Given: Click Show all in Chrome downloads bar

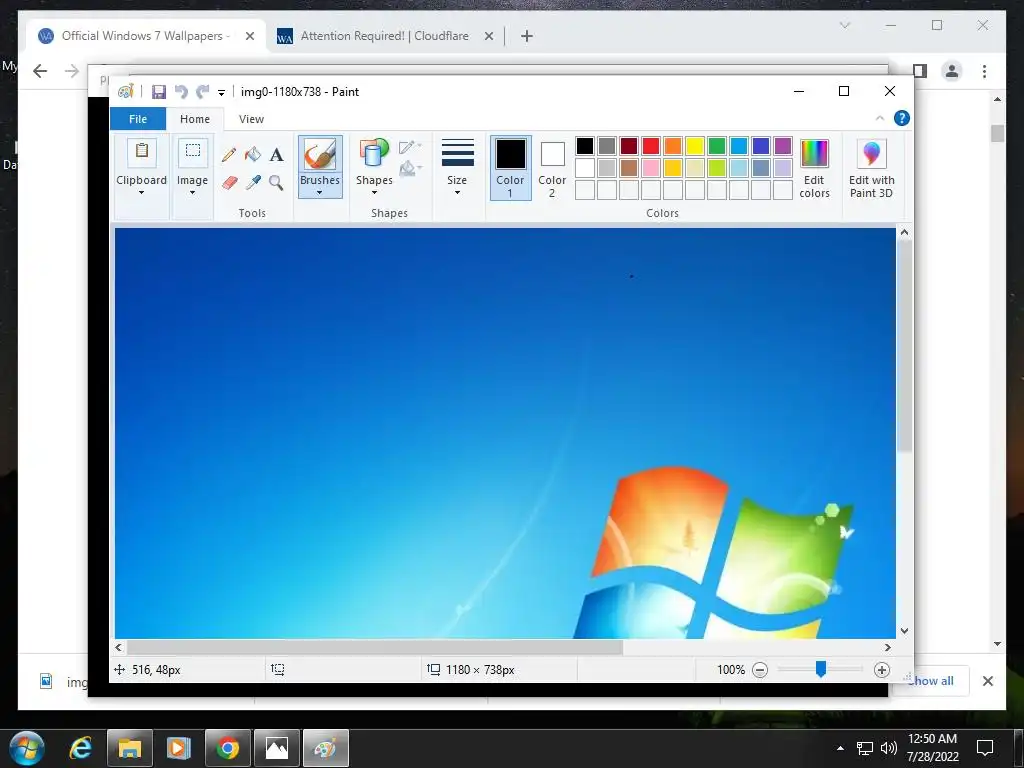Looking at the screenshot, I should point(930,680).
